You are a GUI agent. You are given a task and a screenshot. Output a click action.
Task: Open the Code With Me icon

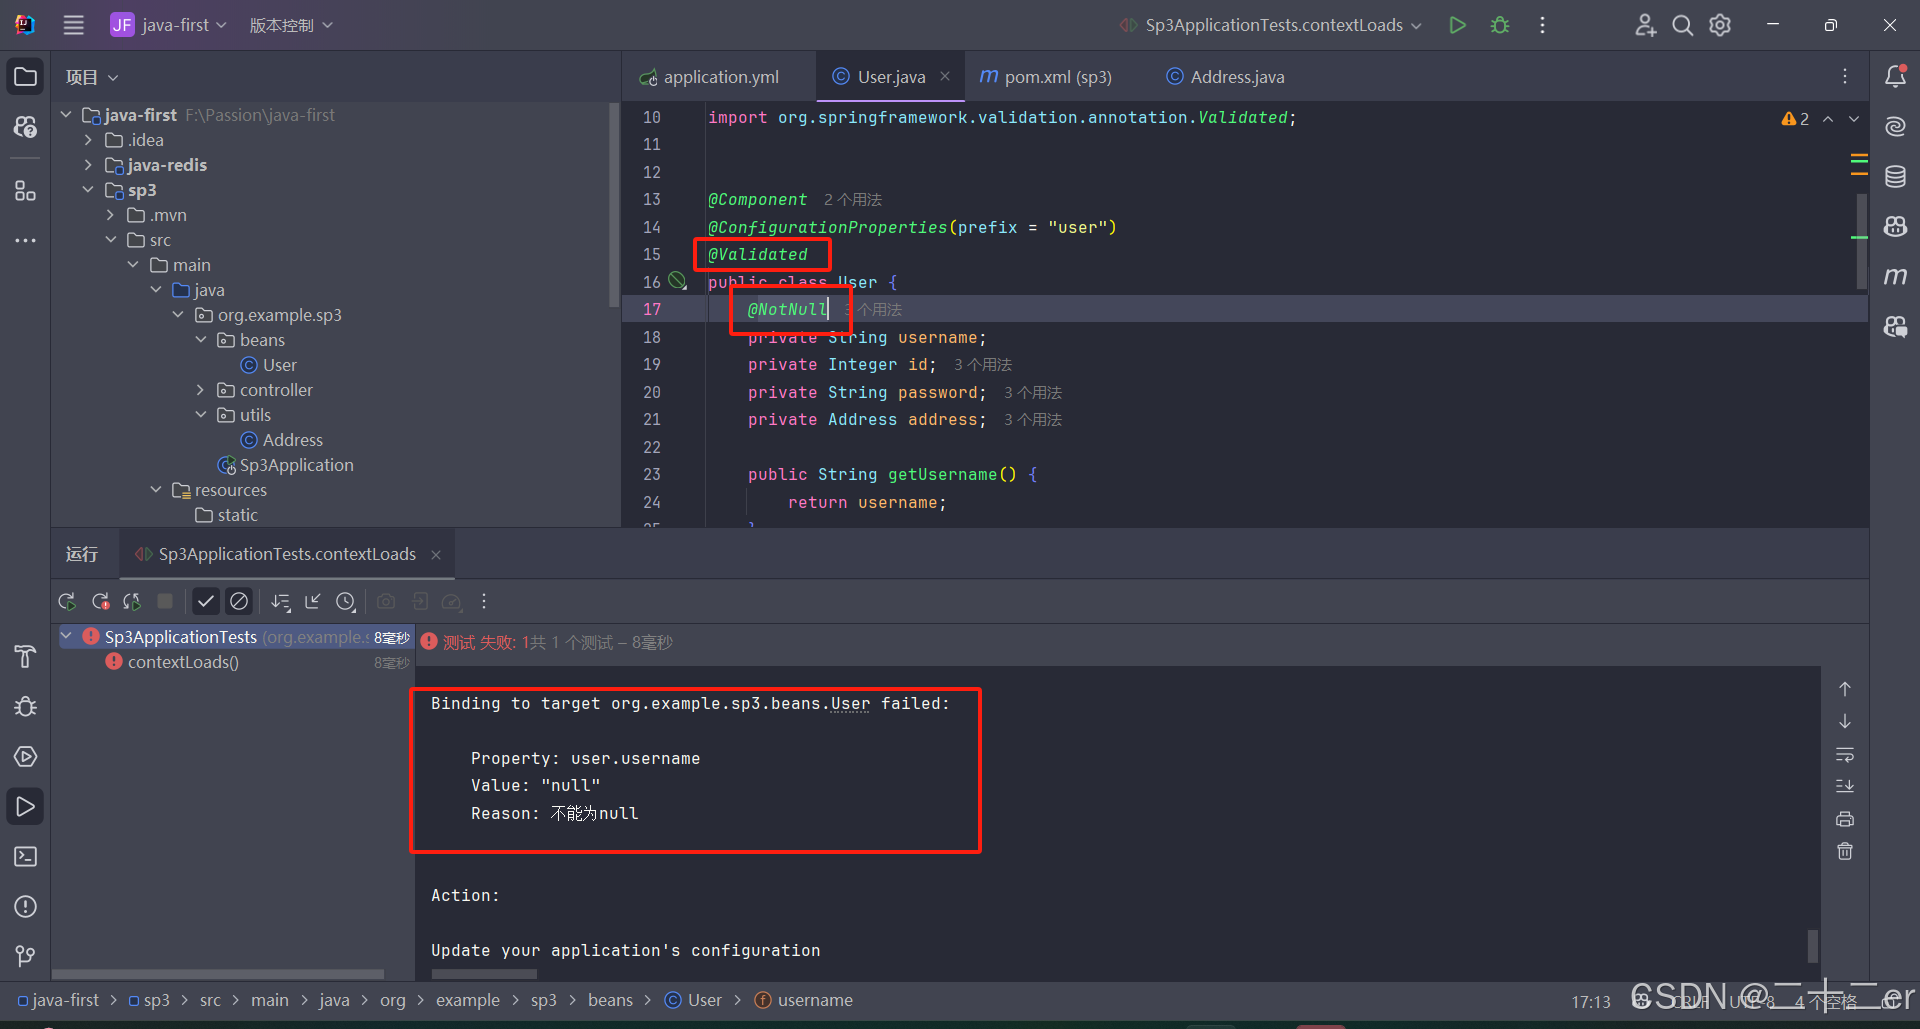(1645, 25)
